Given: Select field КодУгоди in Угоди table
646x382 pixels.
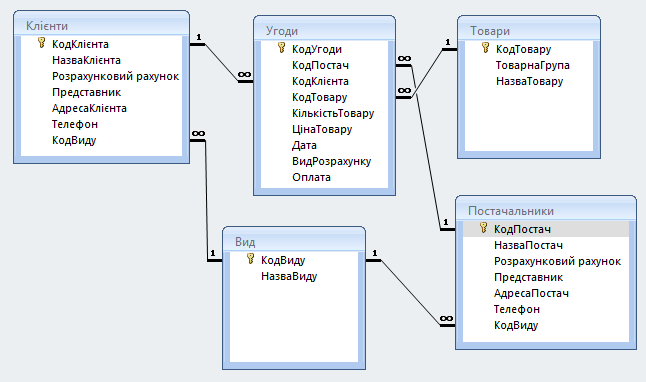Looking at the screenshot, I should click(317, 49).
